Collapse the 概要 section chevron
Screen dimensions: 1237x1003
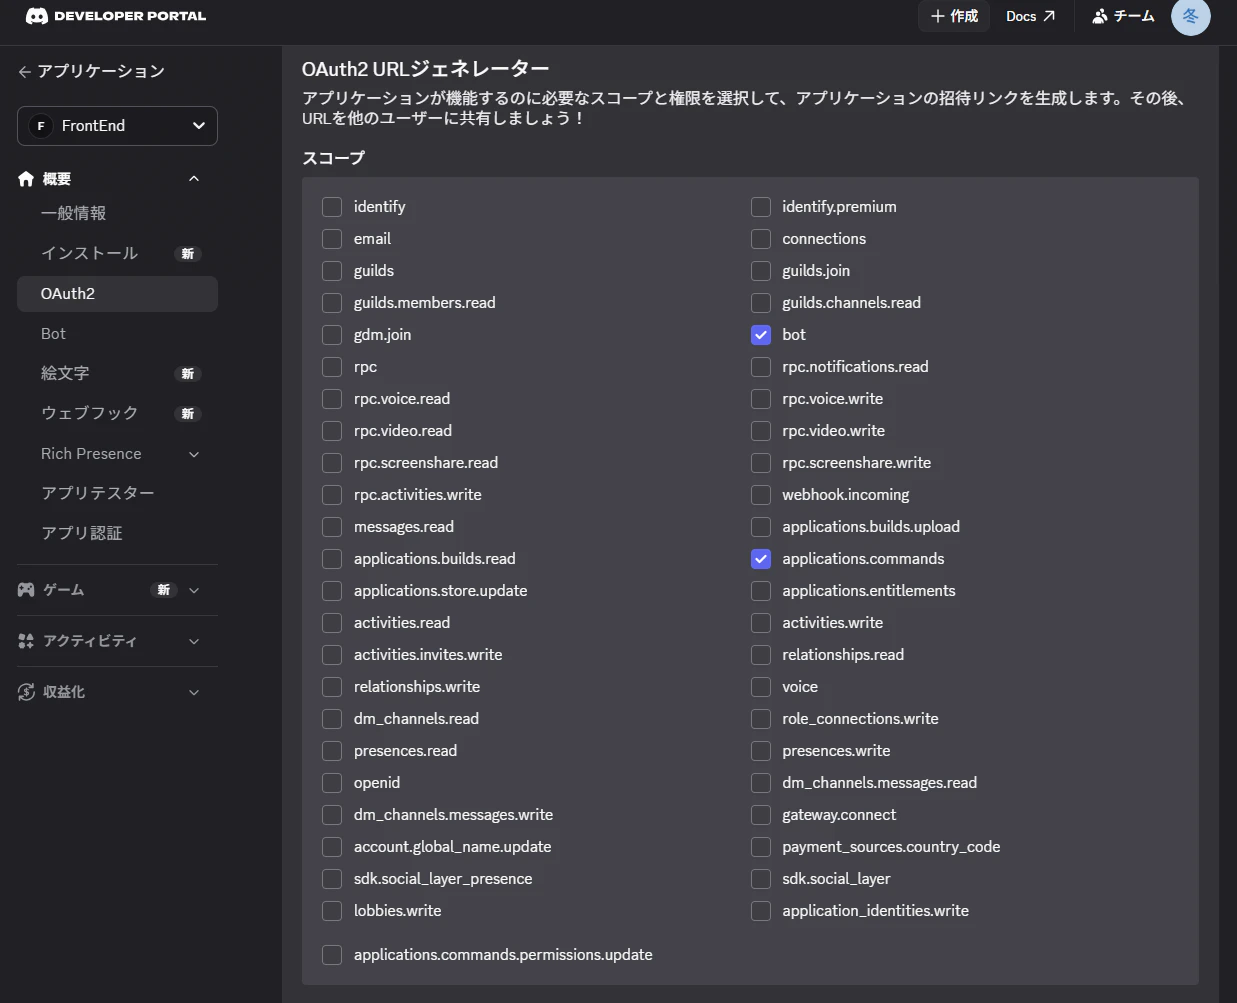tap(194, 179)
